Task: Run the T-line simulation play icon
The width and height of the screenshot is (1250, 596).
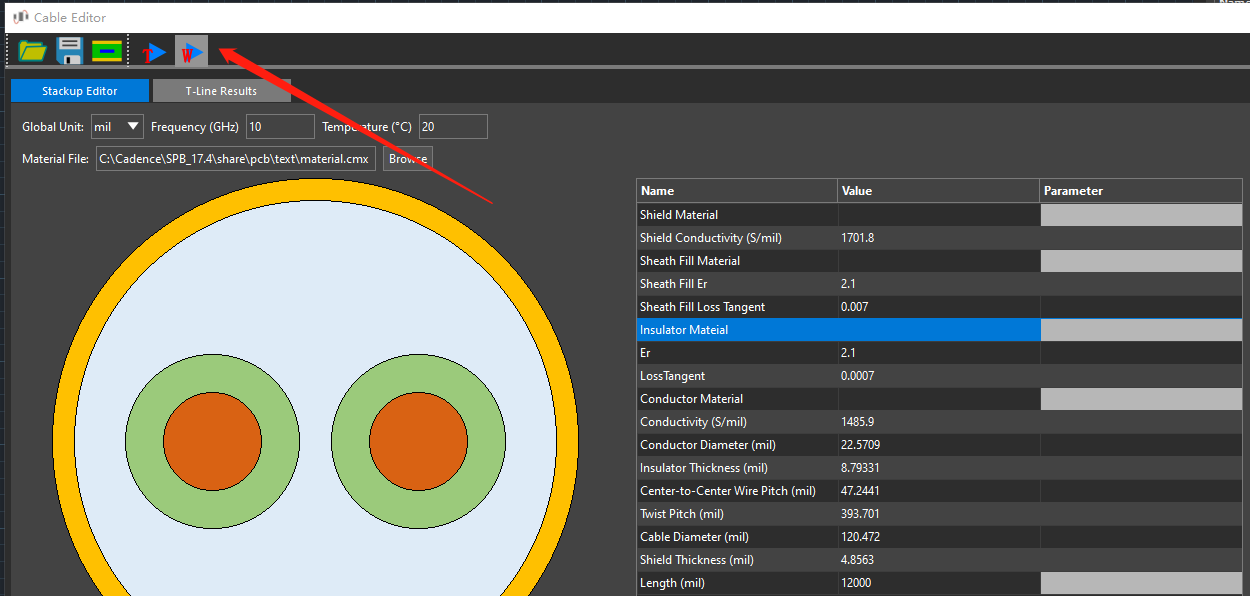Action: click(154, 52)
